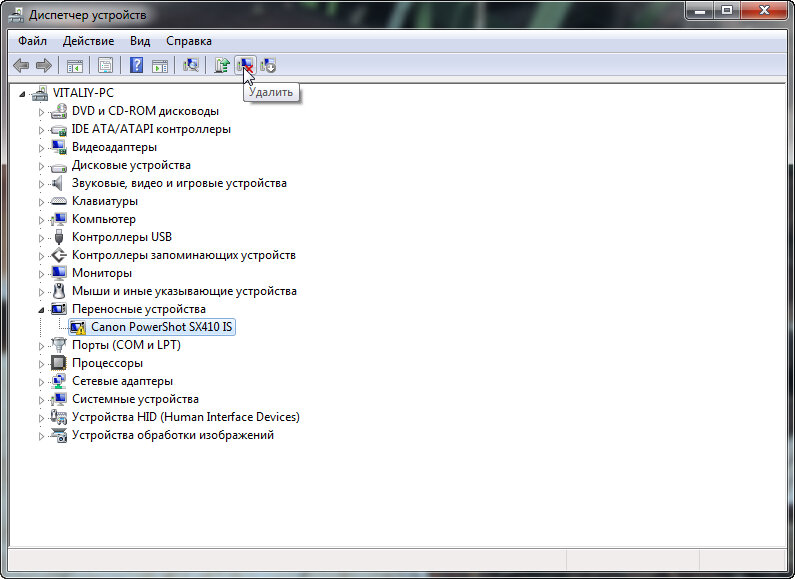This screenshot has width=795, height=579.
Task: Expand the Сетевые адаптеры category
Action: [41, 382]
